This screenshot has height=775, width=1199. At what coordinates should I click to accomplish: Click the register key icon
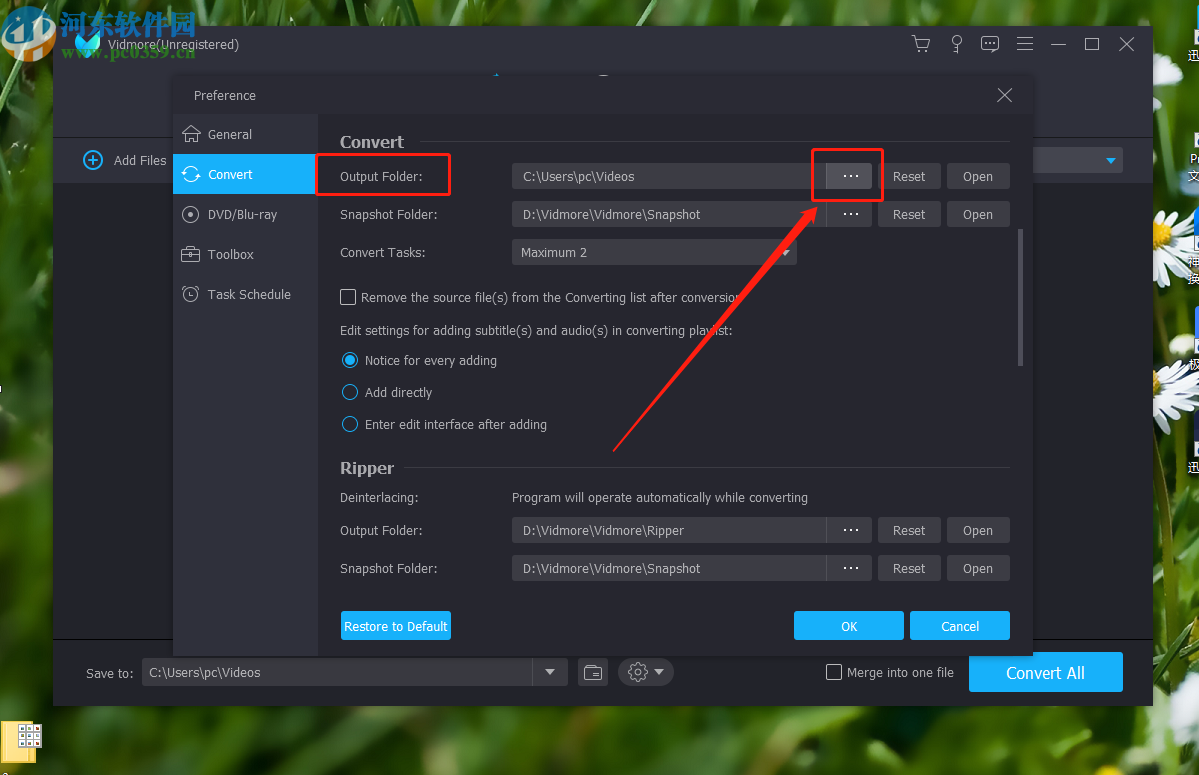pos(957,44)
